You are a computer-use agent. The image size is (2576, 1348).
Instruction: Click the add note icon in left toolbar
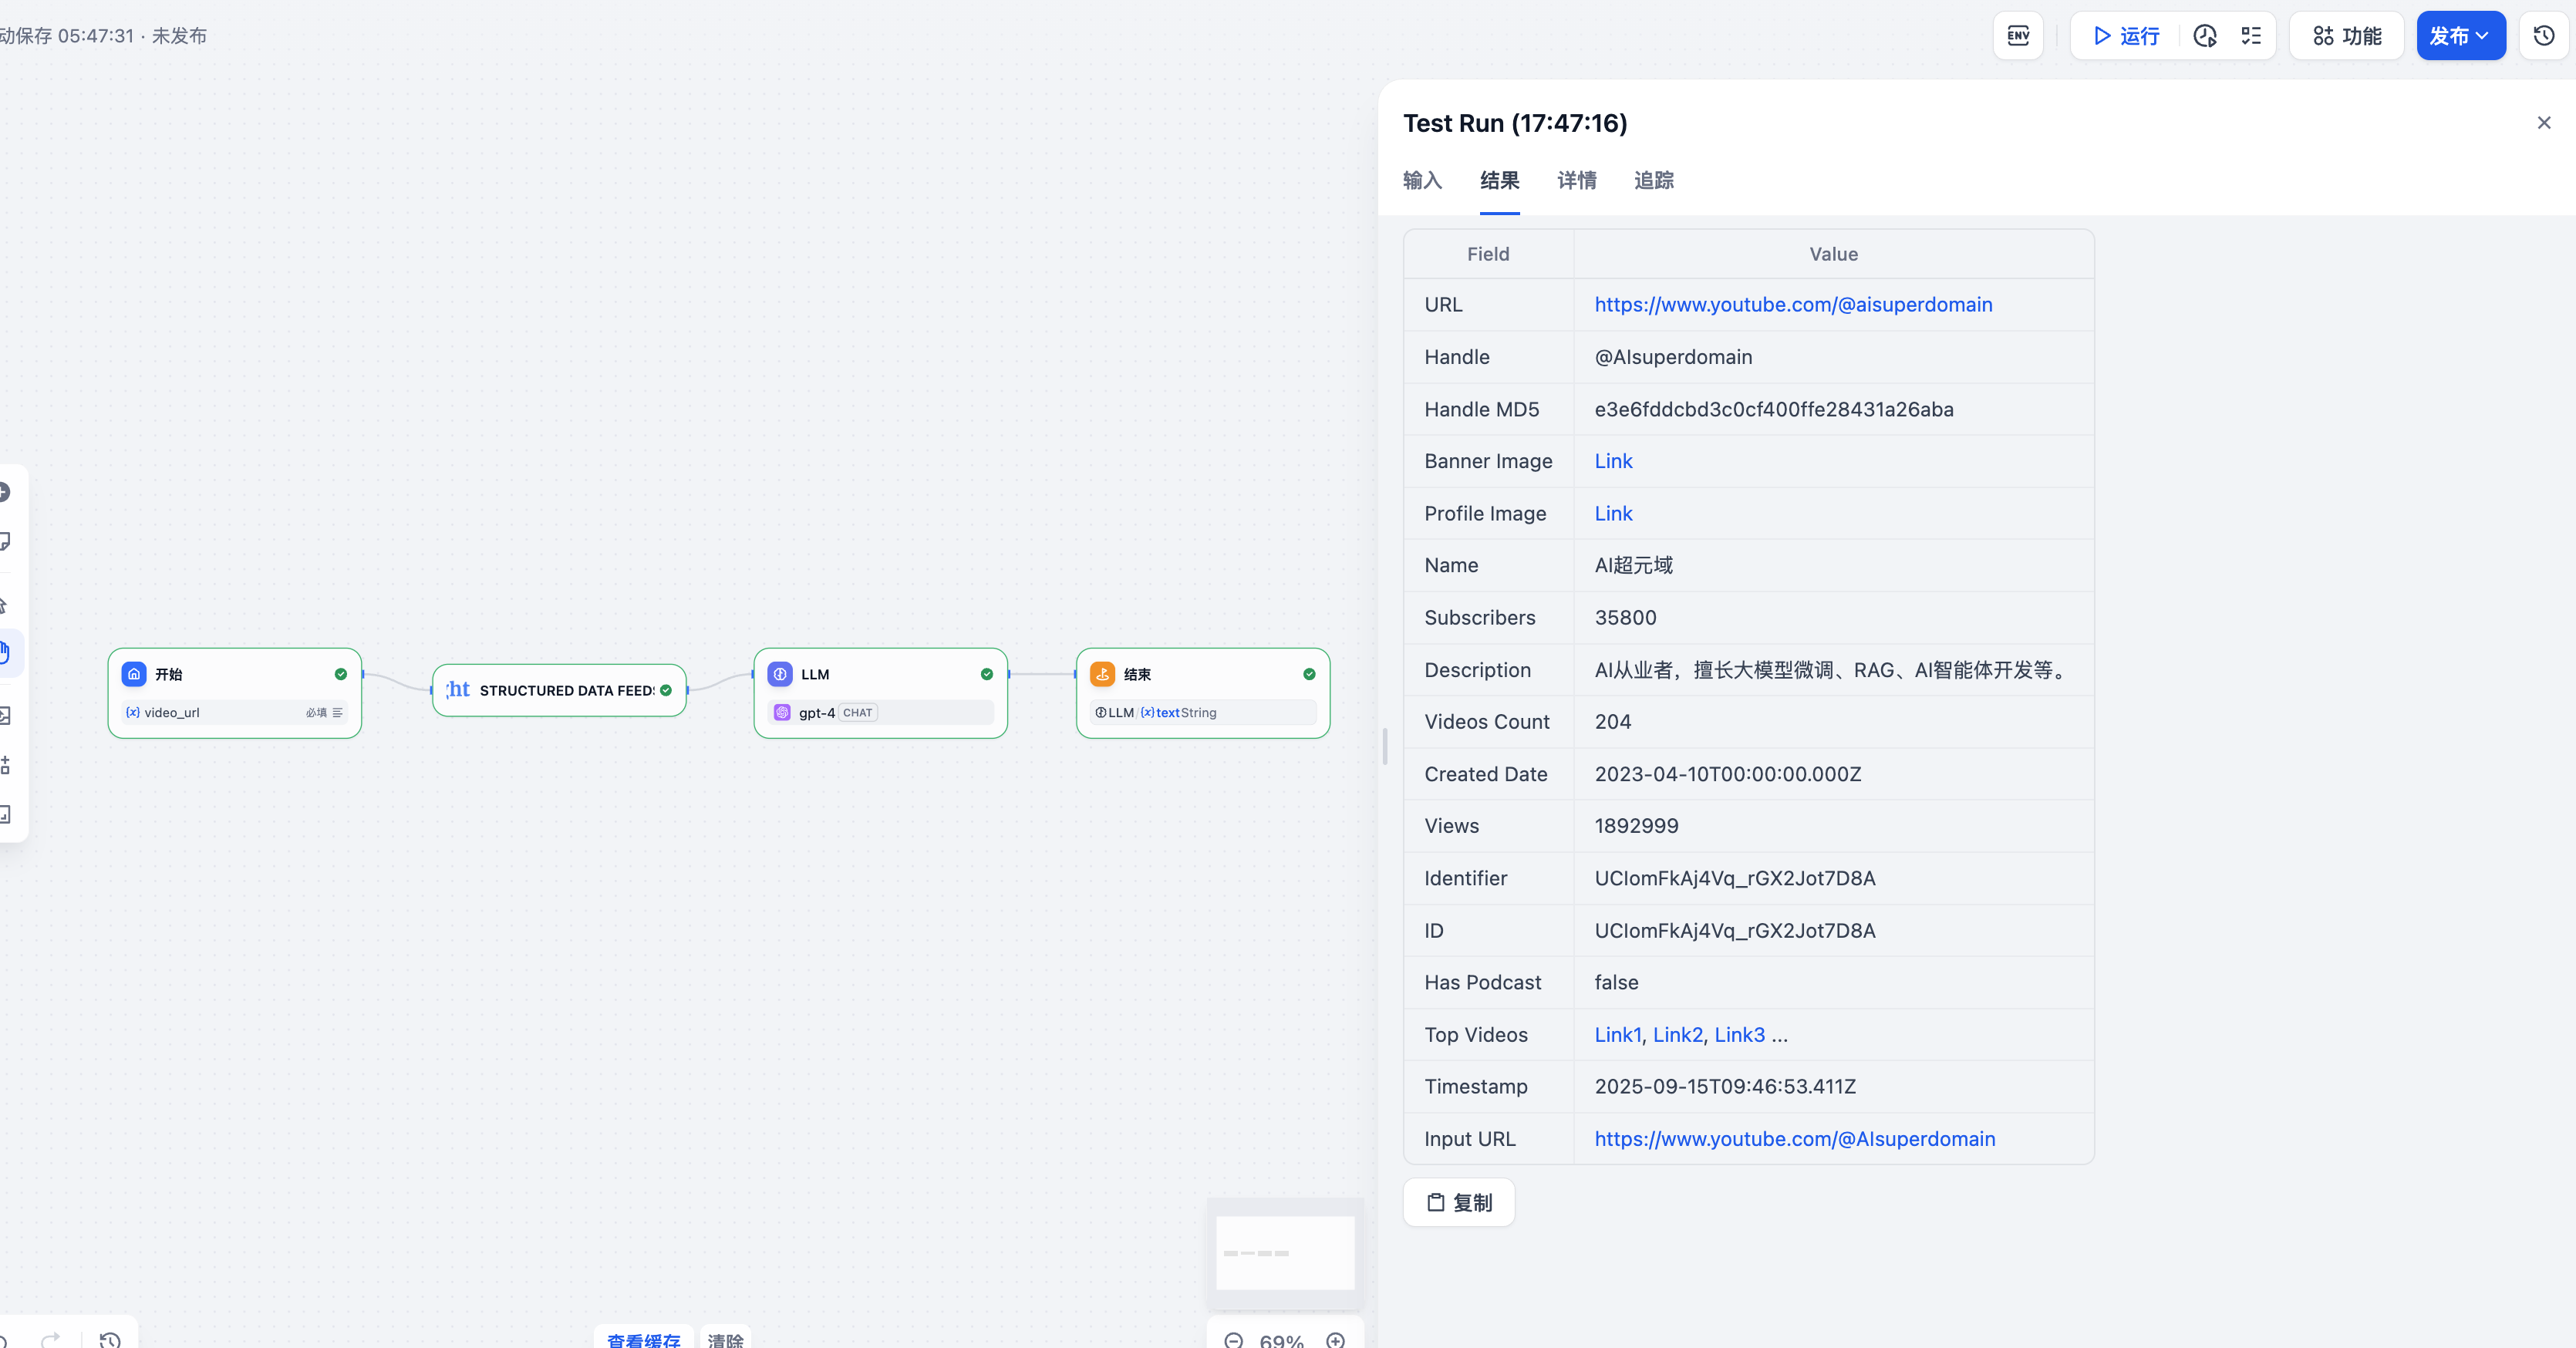(4, 542)
